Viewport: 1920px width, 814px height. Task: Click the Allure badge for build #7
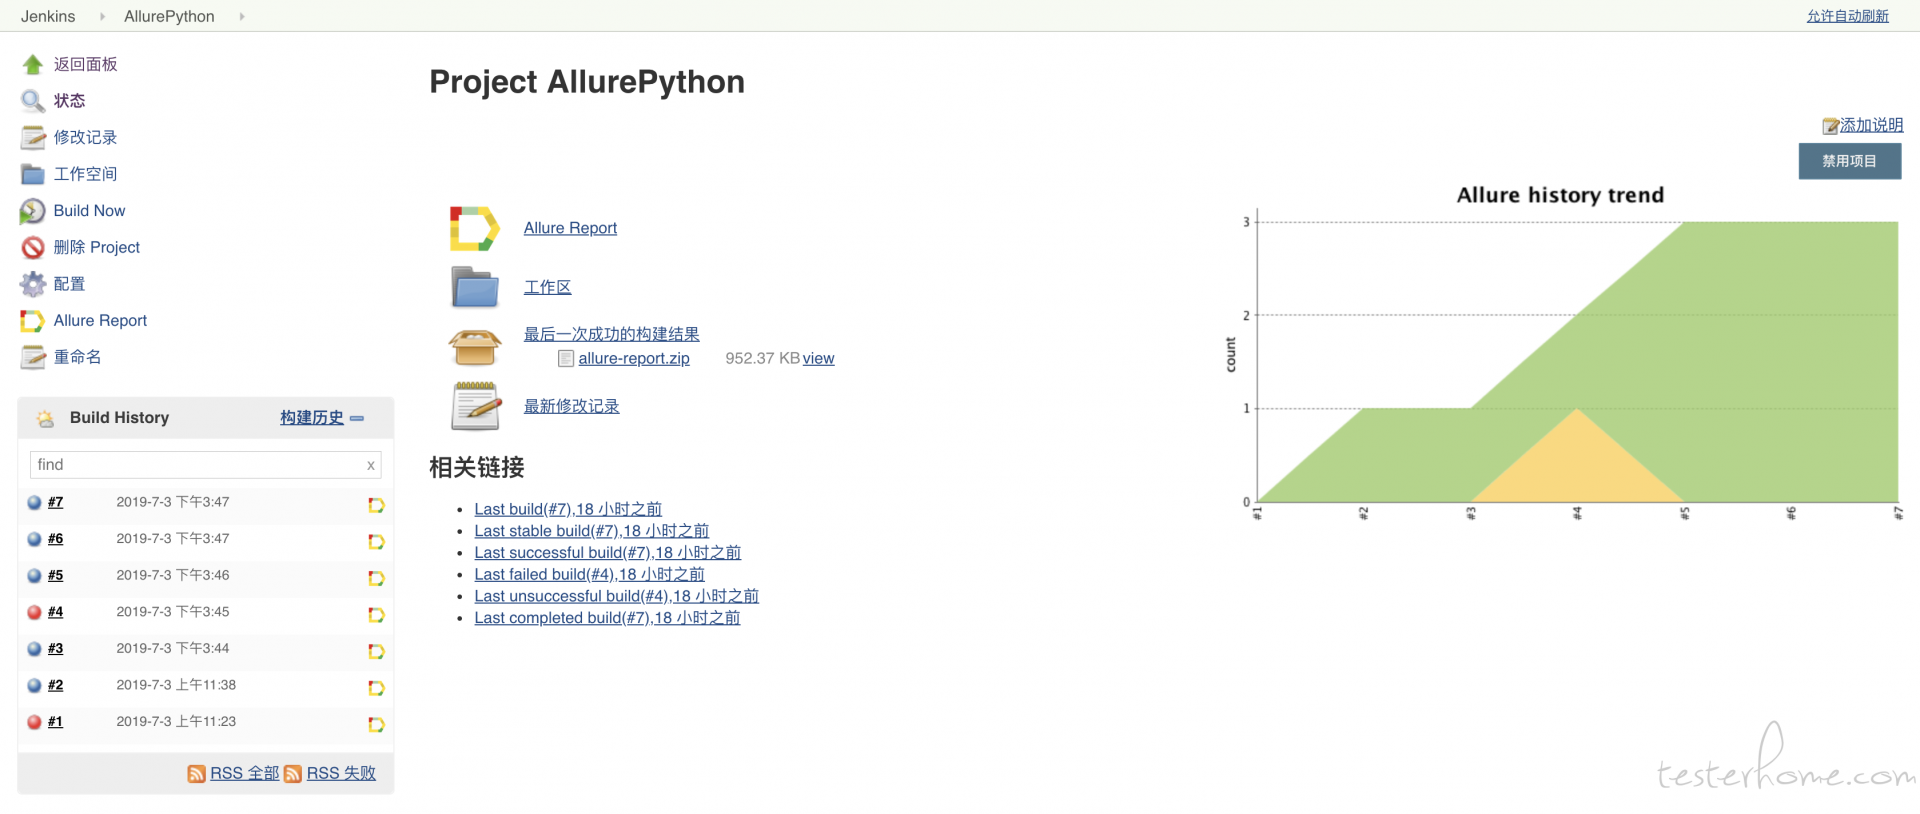point(376,505)
